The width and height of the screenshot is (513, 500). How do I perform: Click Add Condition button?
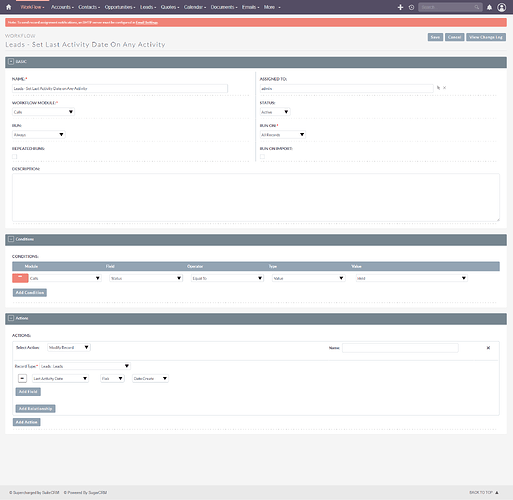pos(30,292)
